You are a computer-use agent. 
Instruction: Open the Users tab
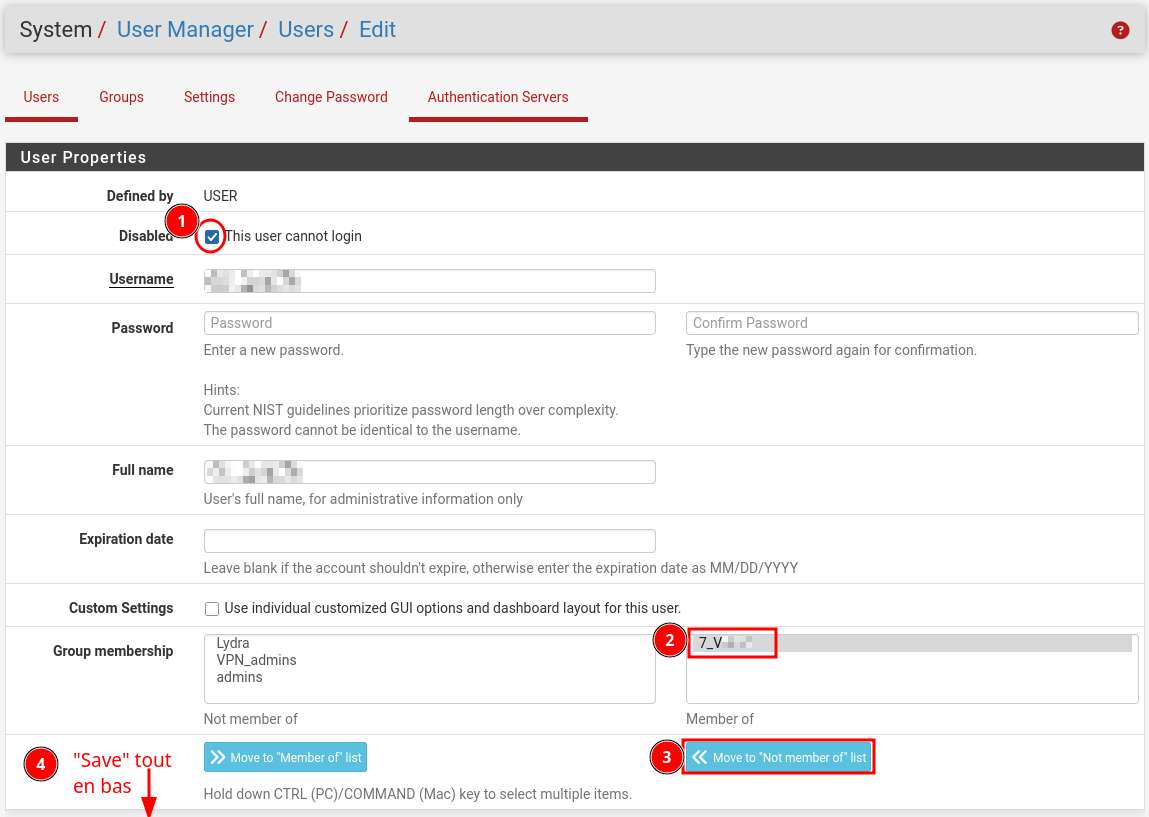click(x=41, y=97)
